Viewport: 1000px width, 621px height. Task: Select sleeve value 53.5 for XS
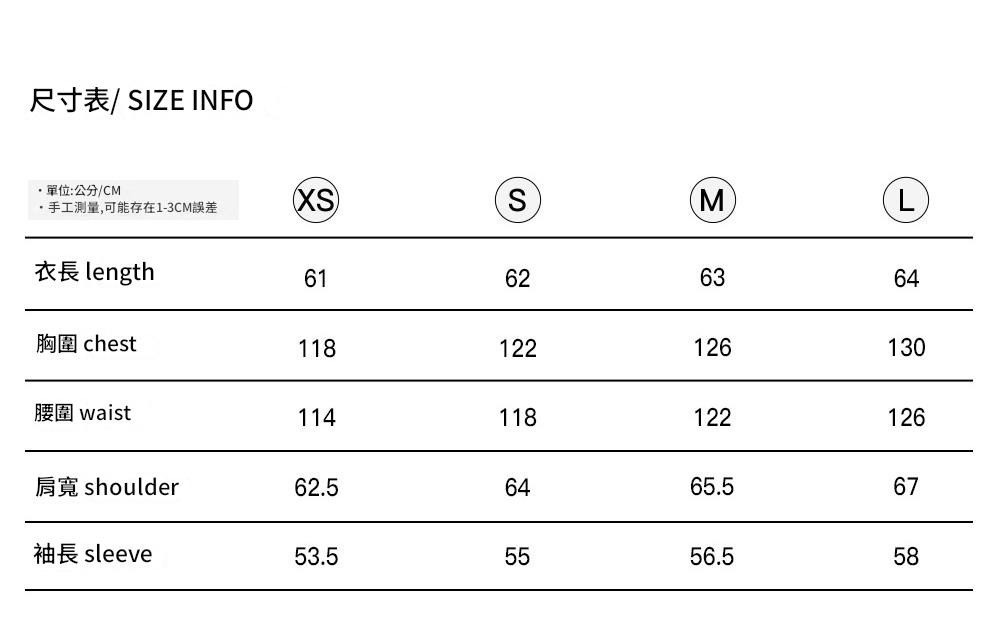(x=316, y=556)
